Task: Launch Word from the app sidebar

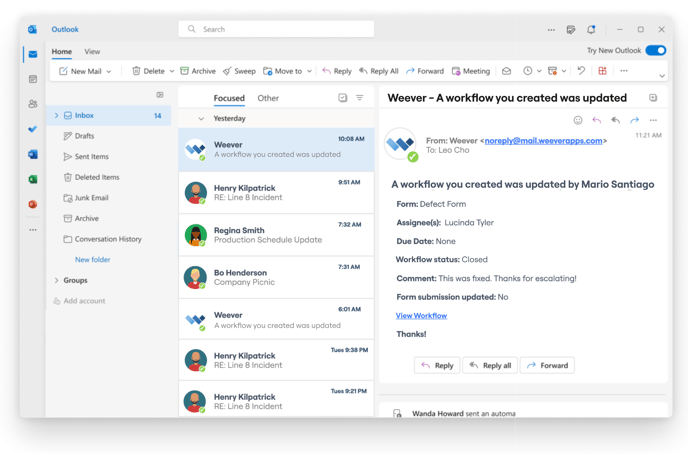Action: (x=33, y=154)
